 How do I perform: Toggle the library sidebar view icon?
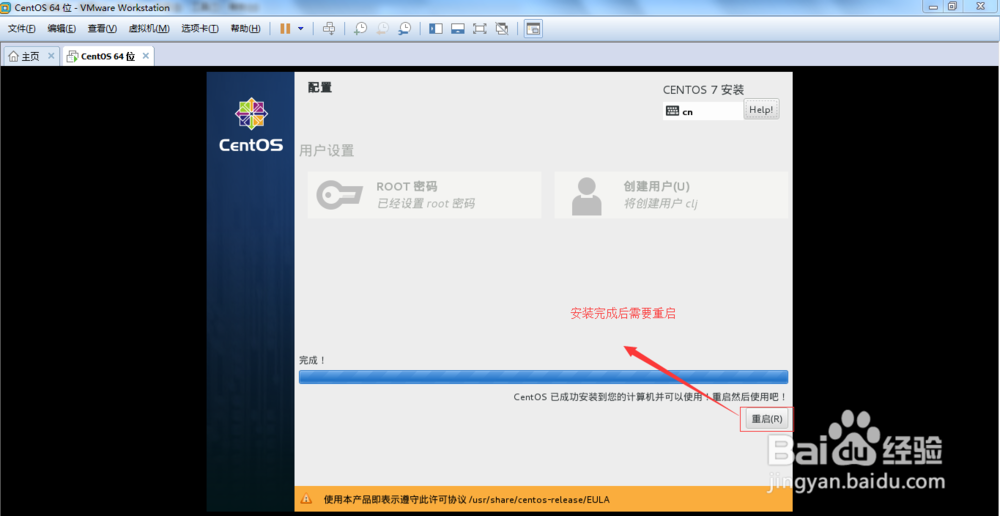(x=436, y=29)
